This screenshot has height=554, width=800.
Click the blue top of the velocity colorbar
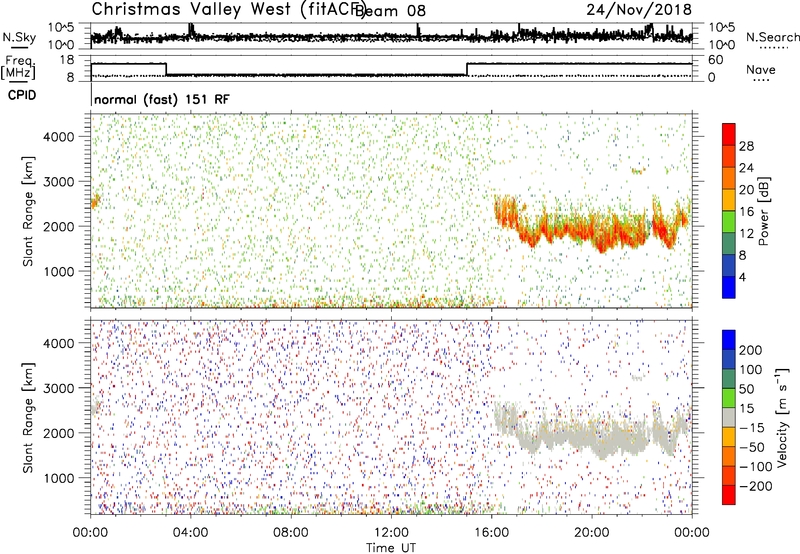click(x=729, y=340)
